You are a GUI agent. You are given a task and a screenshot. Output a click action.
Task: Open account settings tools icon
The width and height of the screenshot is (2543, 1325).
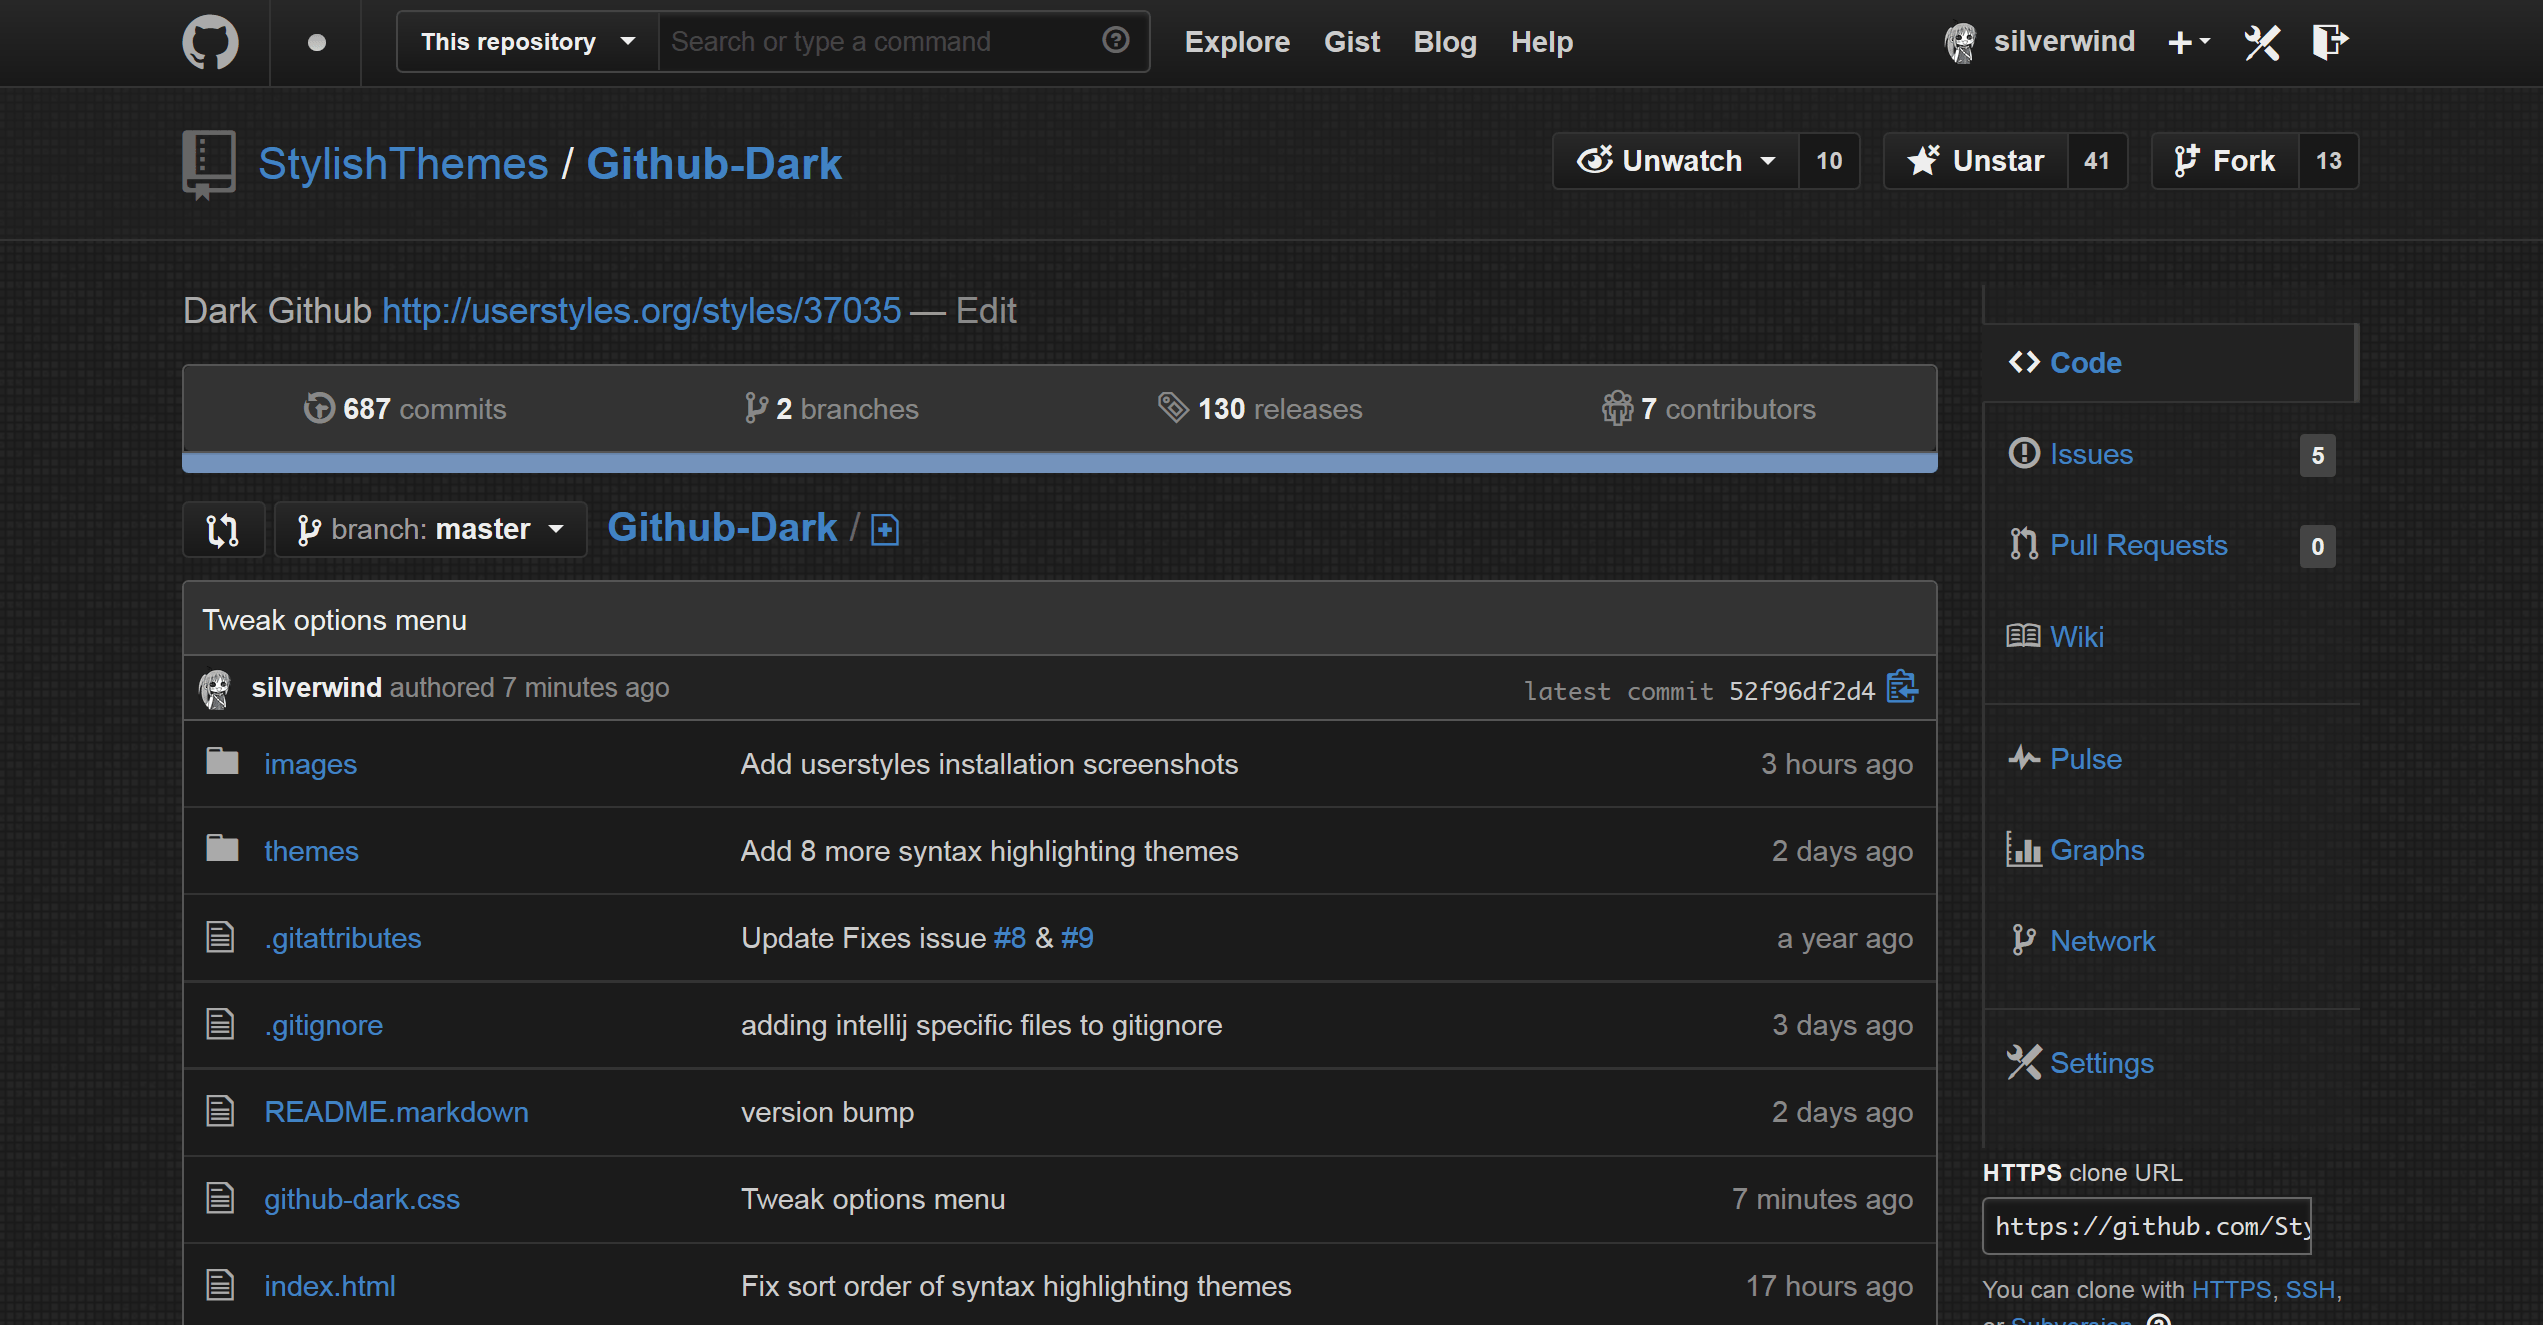pyautogui.click(x=2262, y=42)
